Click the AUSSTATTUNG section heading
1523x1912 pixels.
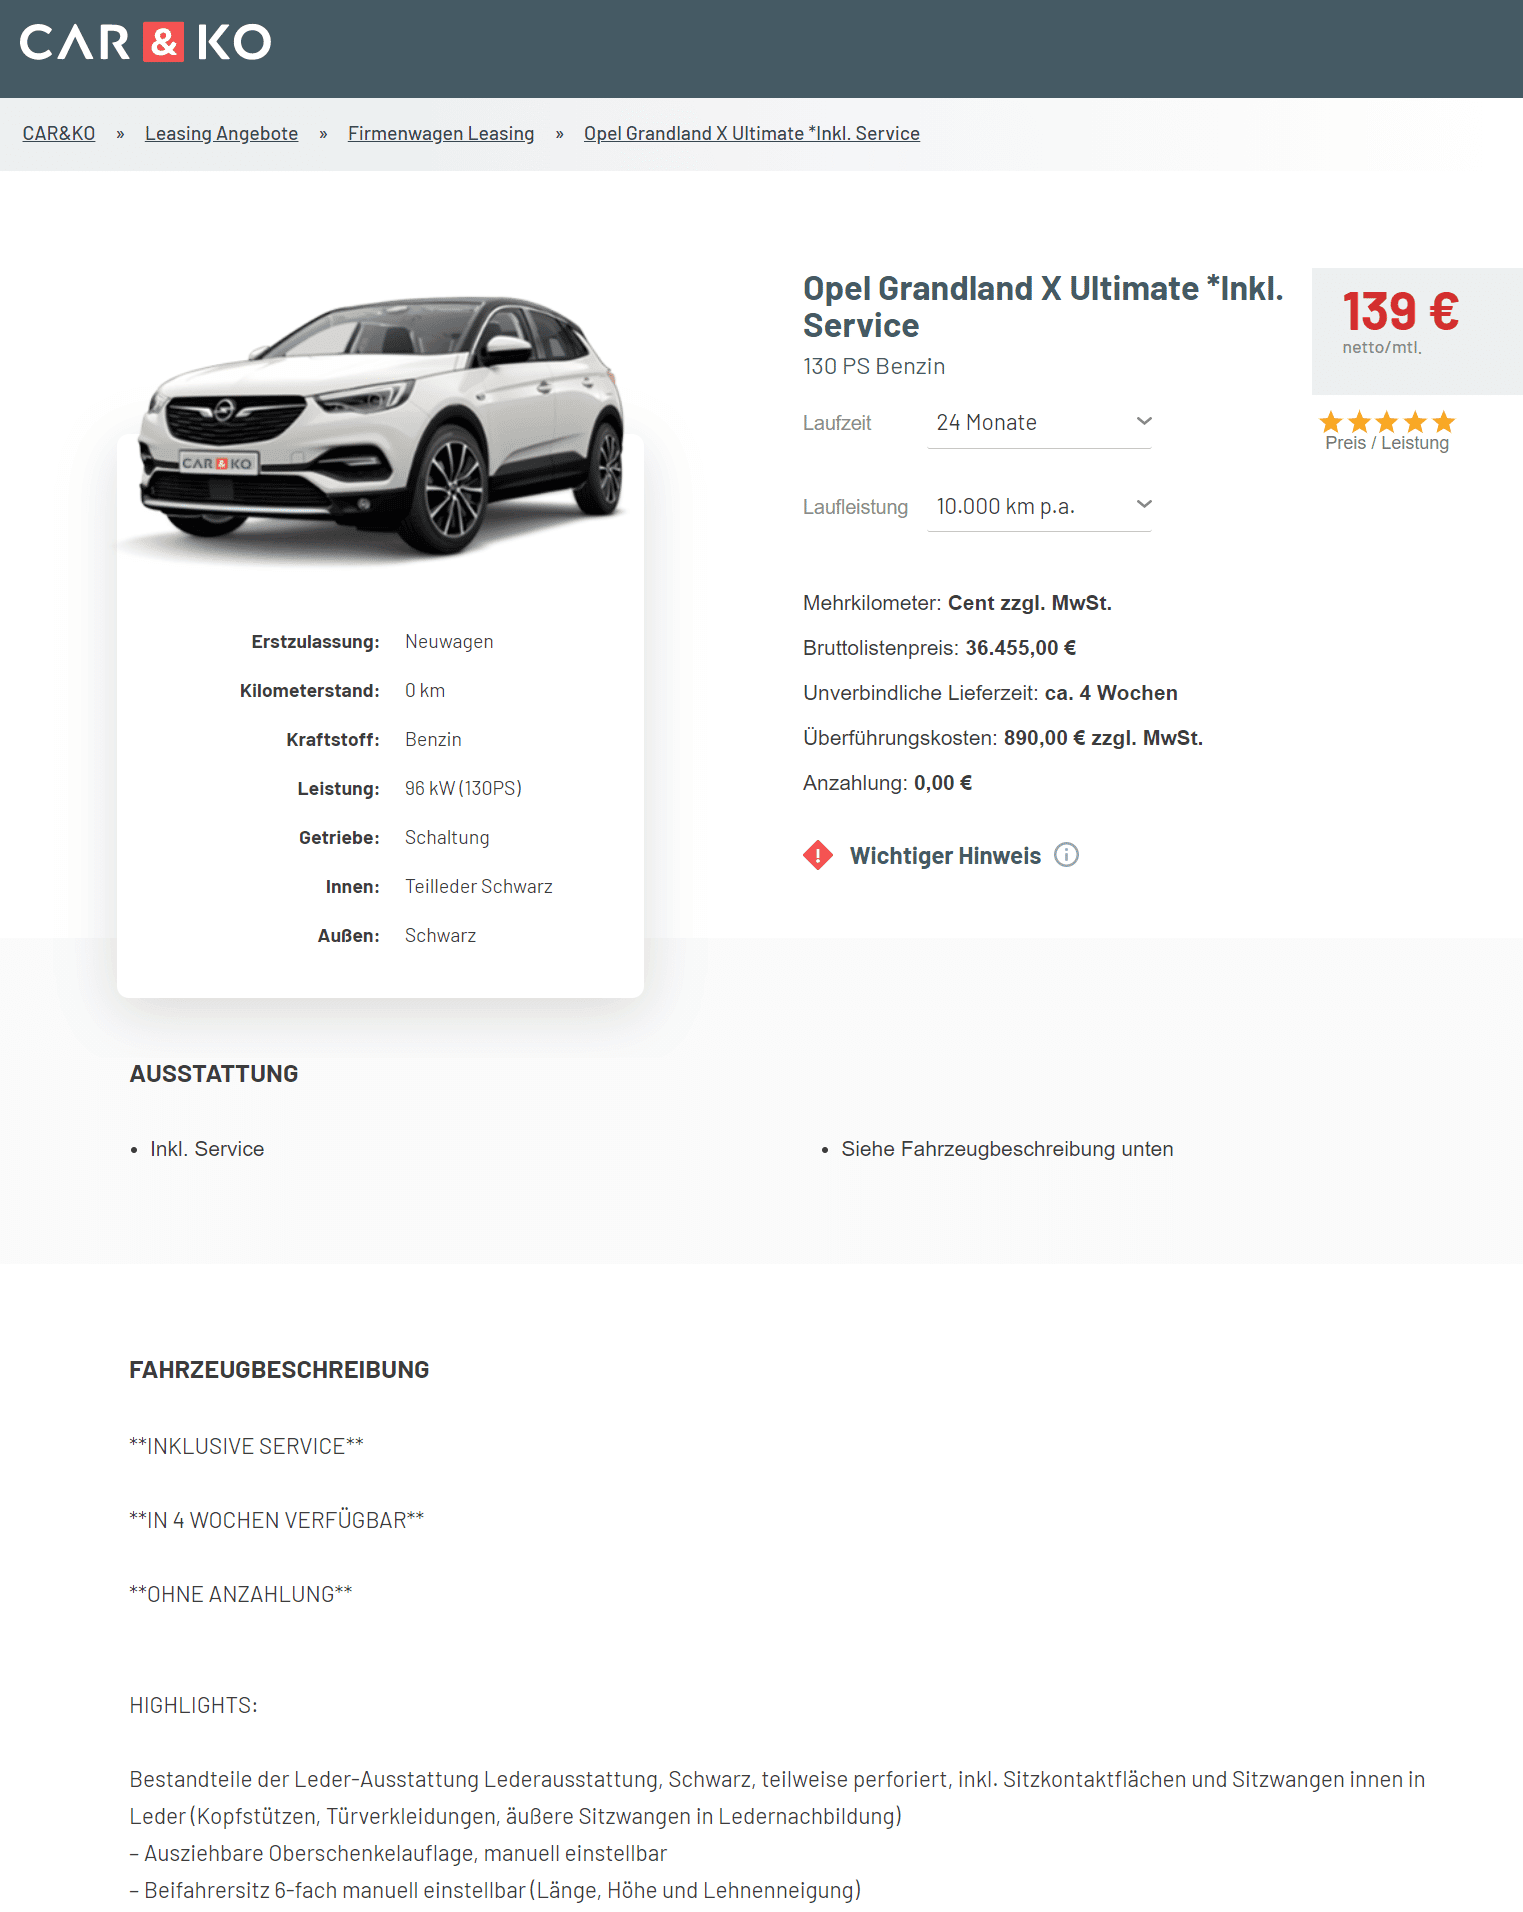[x=214, y=1074]
